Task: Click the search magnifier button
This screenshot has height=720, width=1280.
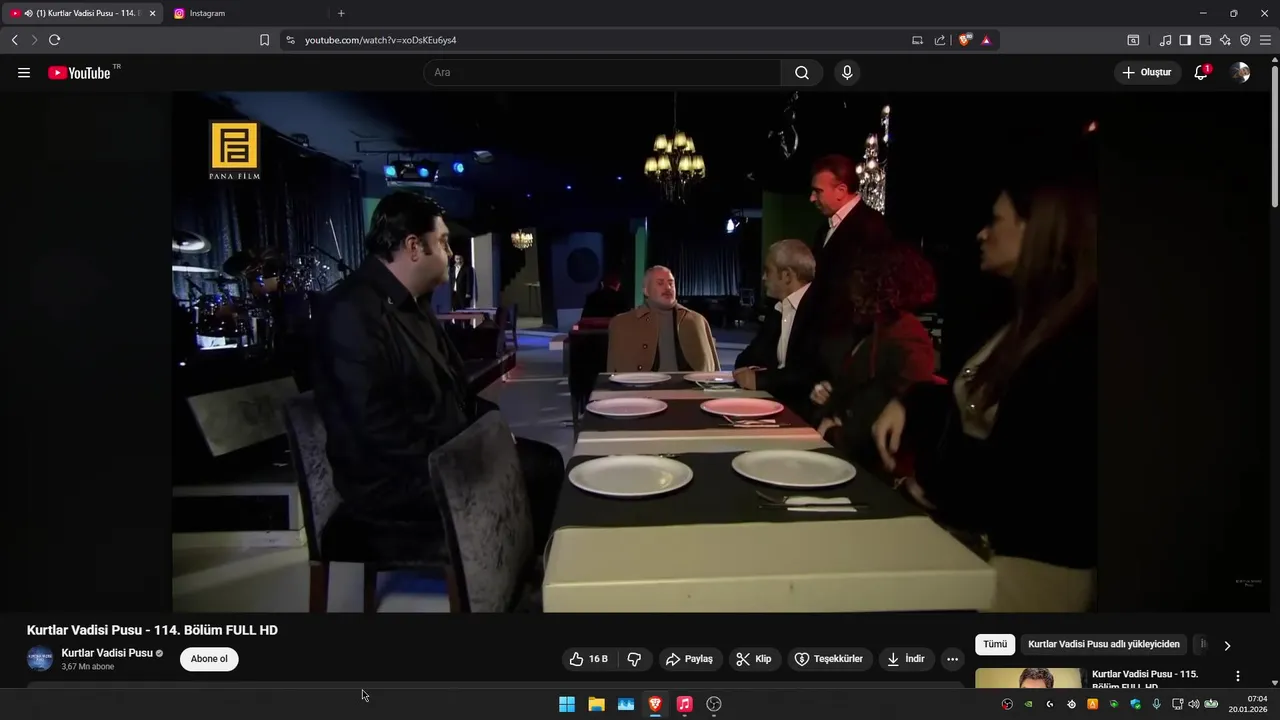Action: click(802, 73)
